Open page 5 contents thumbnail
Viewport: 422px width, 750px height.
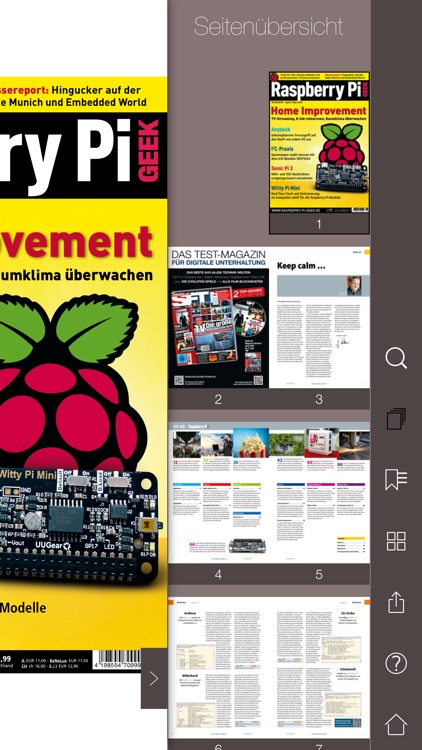320,493
